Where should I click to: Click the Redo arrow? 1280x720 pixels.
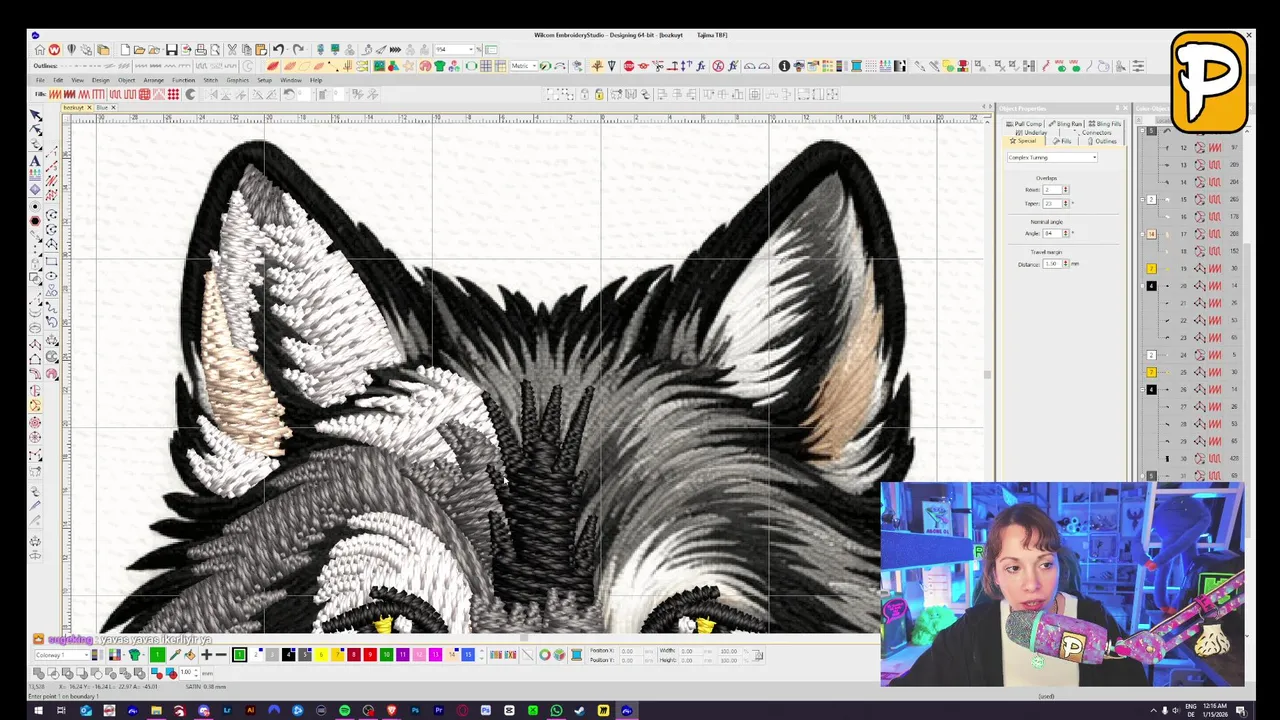298,50
